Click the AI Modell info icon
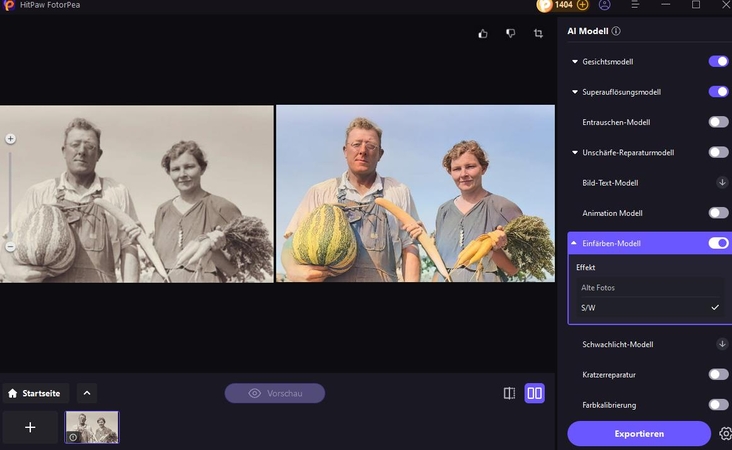Viewport: 732px width, 450px height. pos(616,31)
